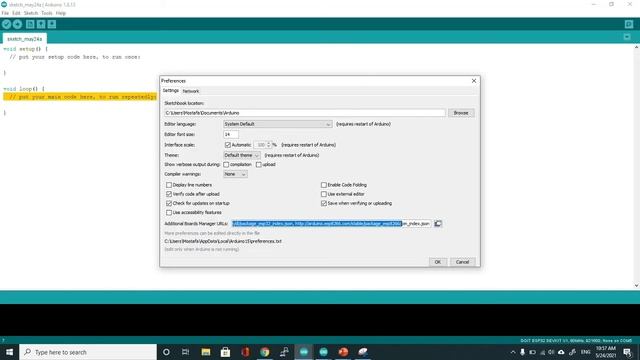Open File Explorer from taskbar
This screenshot has width=640, height=360.
(x=206, y=352)
